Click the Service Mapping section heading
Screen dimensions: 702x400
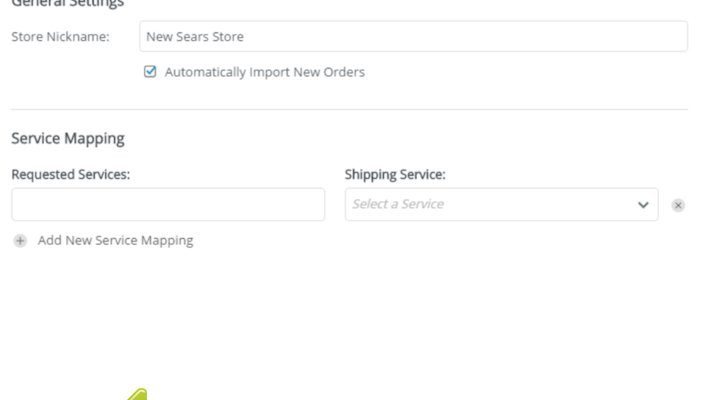coord(68,138)
